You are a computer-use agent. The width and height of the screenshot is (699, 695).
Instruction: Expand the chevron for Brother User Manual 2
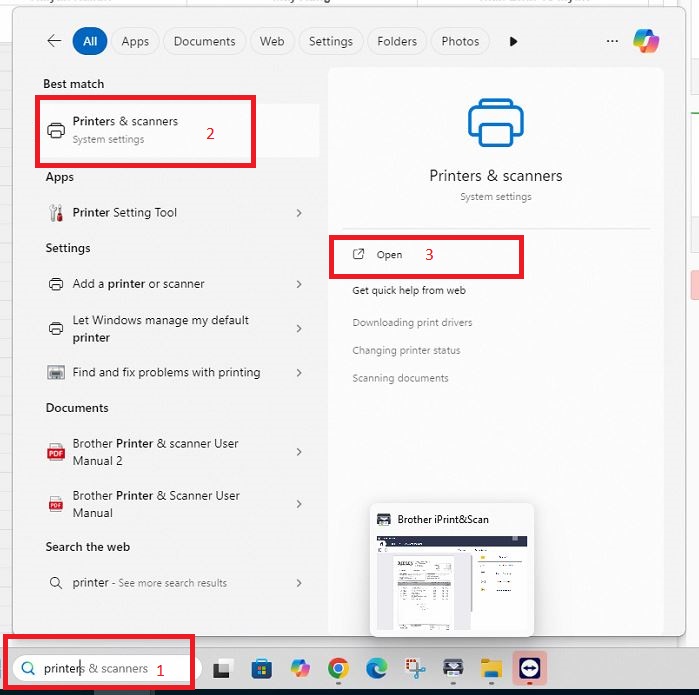(x=299, y=452)
